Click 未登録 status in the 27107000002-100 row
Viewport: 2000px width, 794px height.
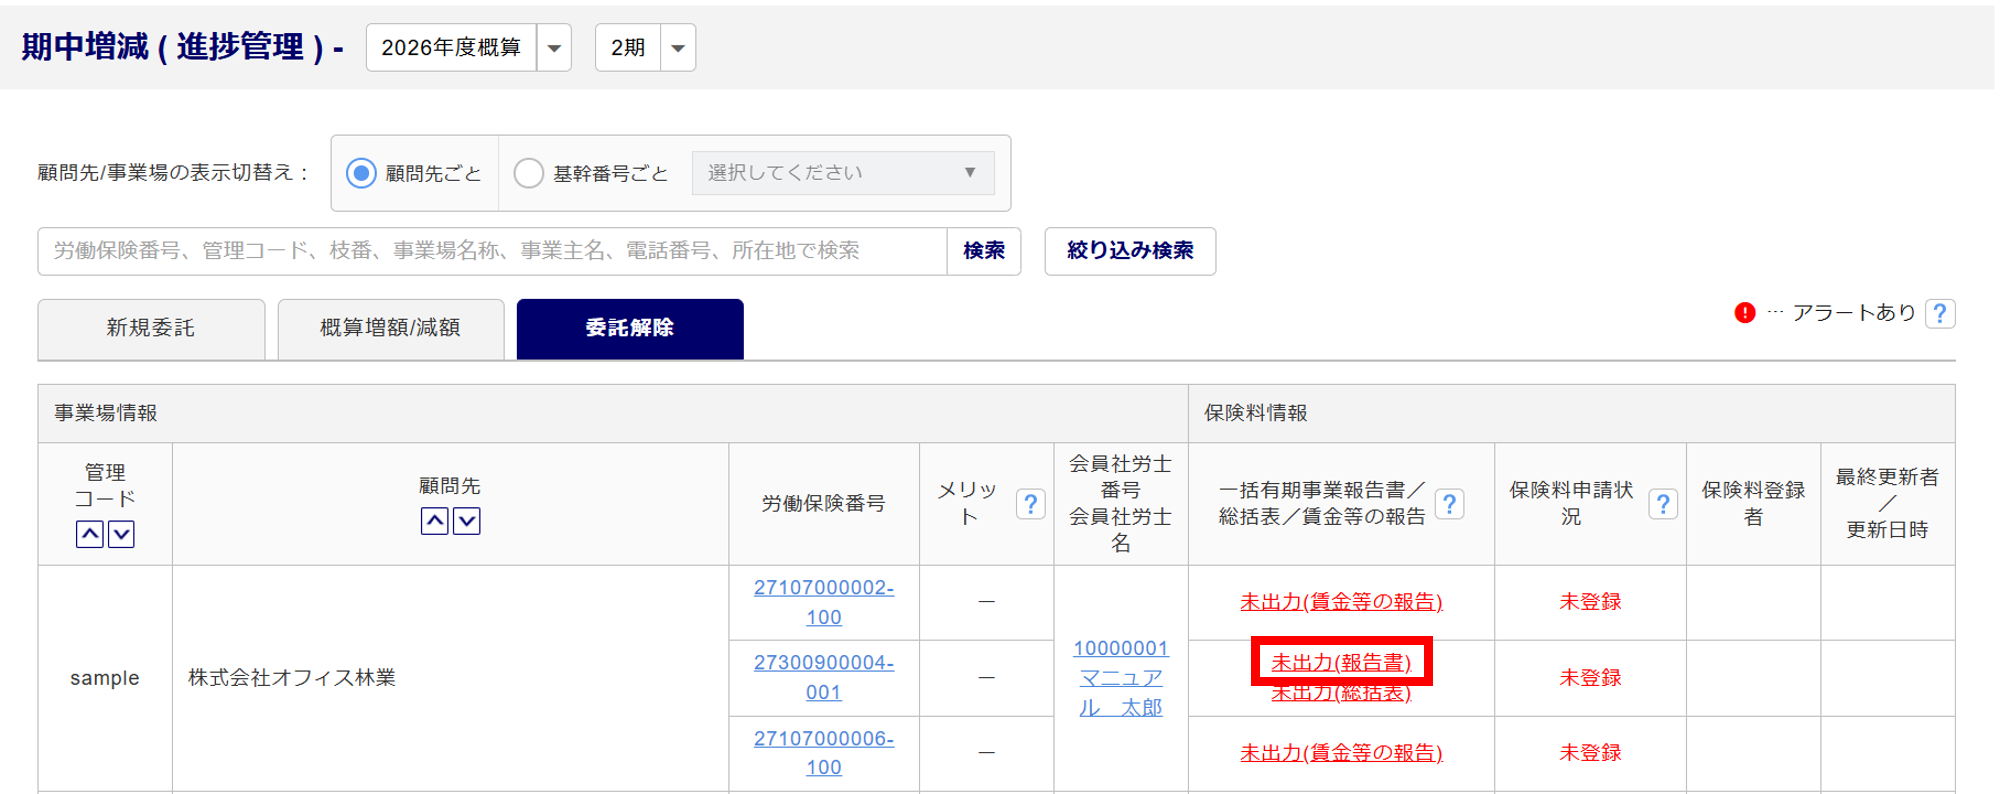click(x=1590, y=602)
